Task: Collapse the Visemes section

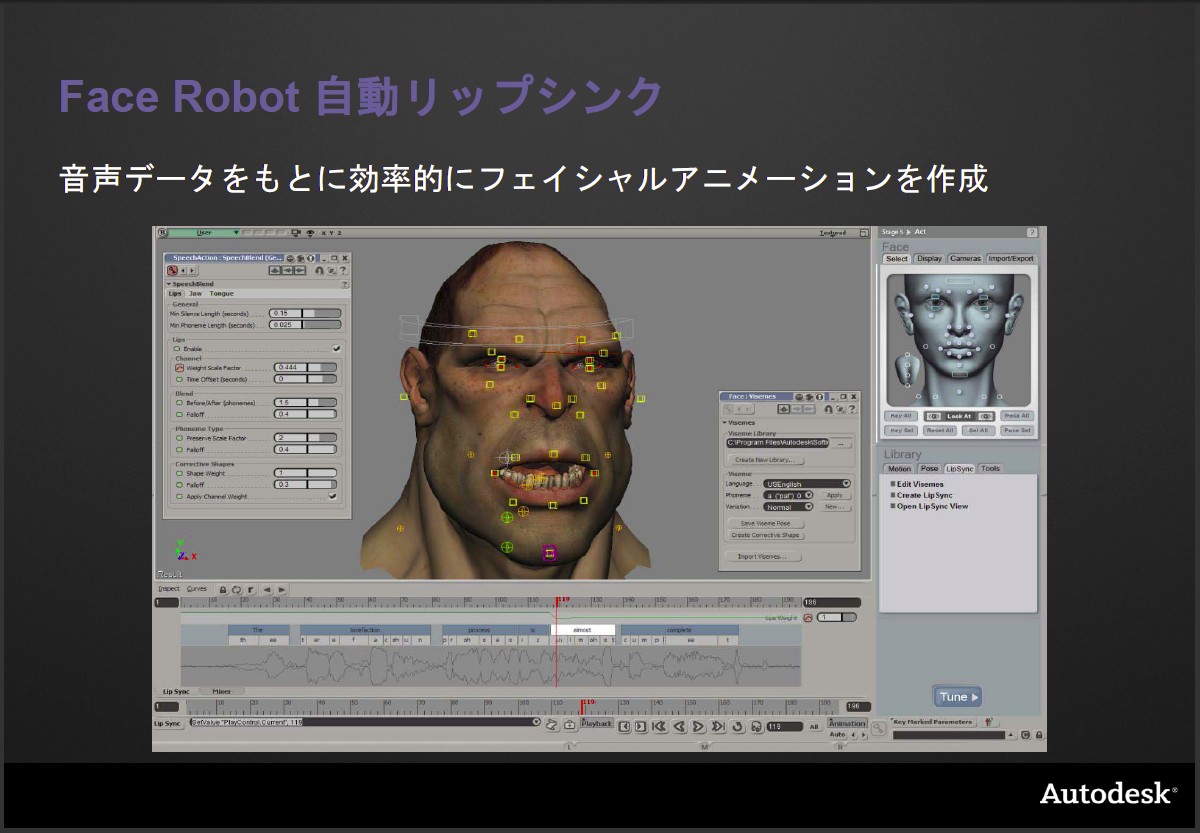Action: (x=724, y=423)
